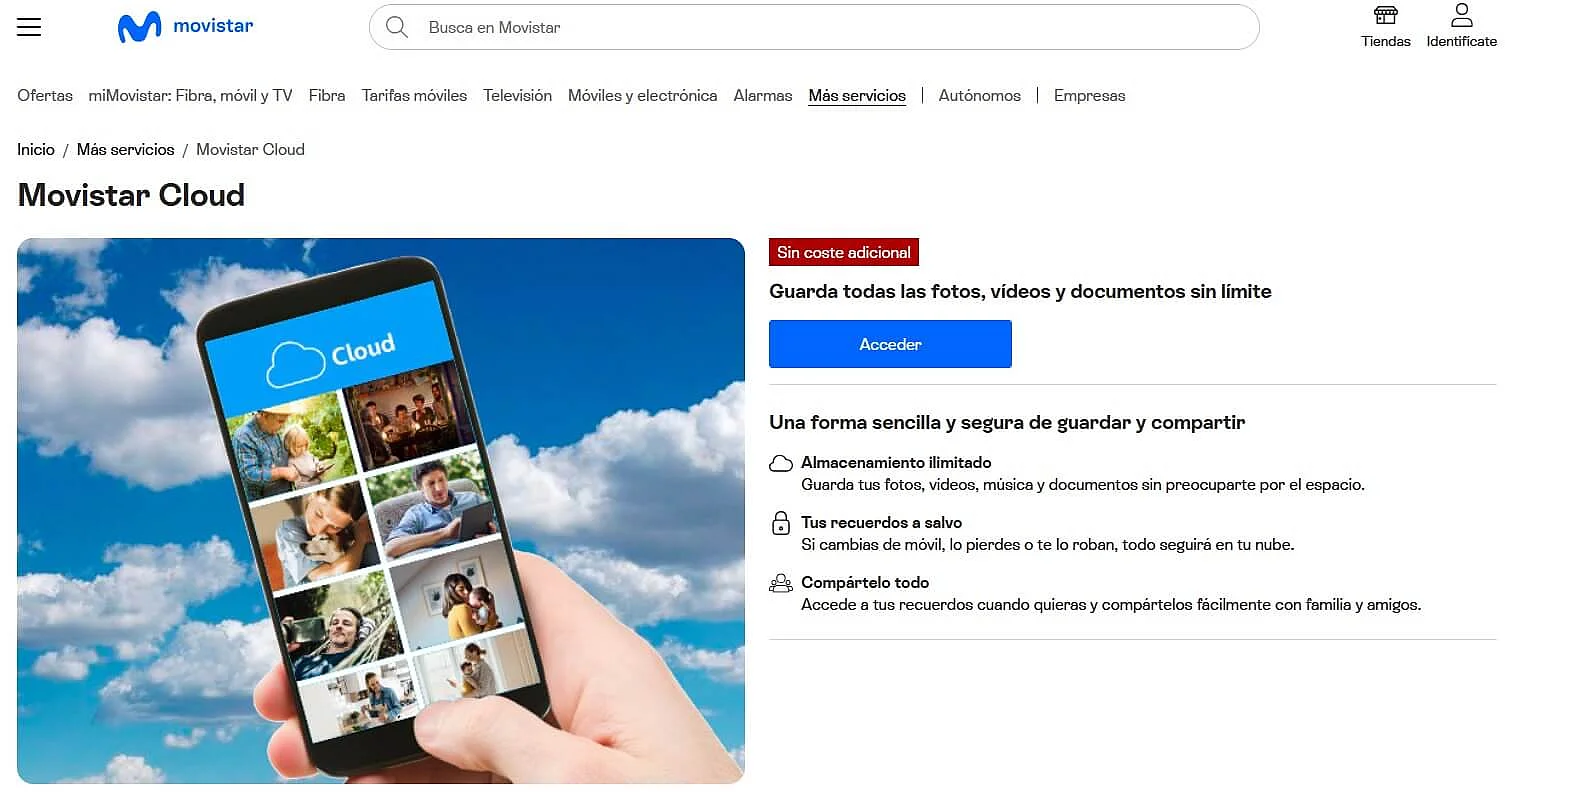This screenshot has height=799, width=1591.
Task: Open Móviles y electrónica menu
Action: coord(642,96)
